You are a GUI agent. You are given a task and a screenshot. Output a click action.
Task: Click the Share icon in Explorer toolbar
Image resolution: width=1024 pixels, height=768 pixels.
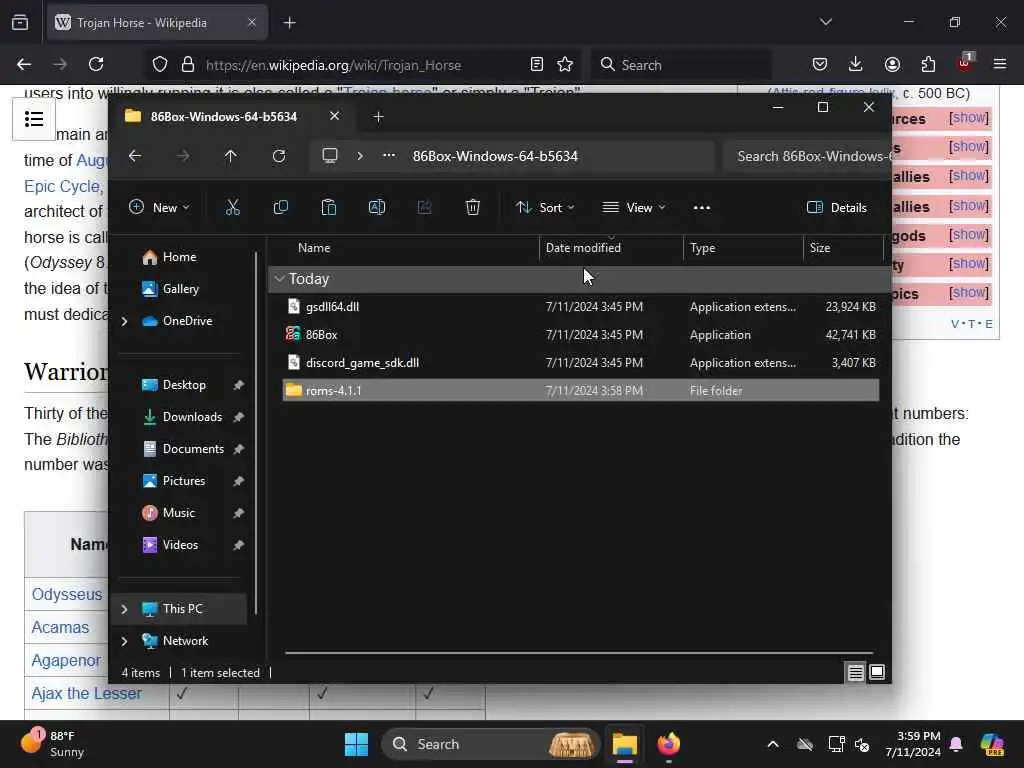click(424, 208)
